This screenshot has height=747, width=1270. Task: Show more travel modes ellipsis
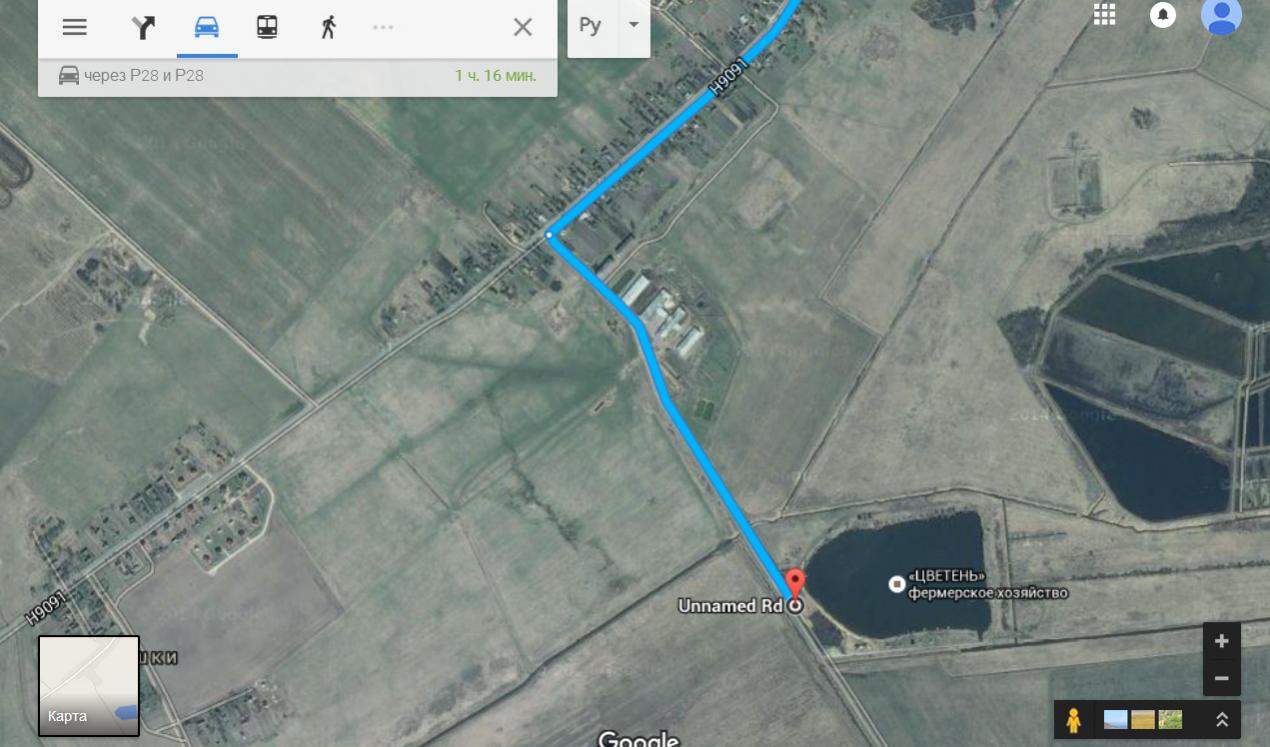[383, 27]
